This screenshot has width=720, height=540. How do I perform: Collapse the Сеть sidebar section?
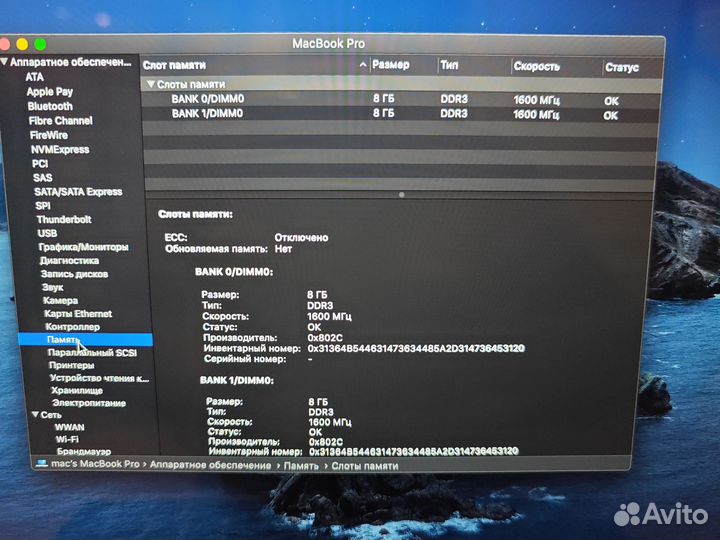(x=35, y=415)
